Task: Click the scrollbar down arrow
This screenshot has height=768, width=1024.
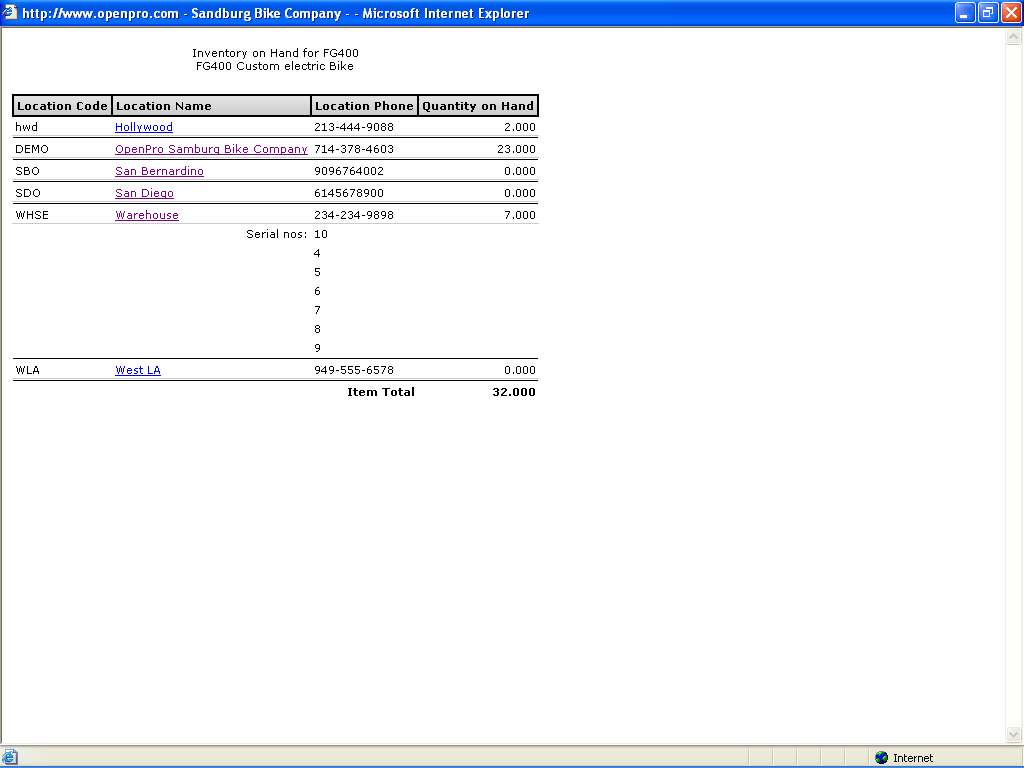Action: coord(1015,735)
